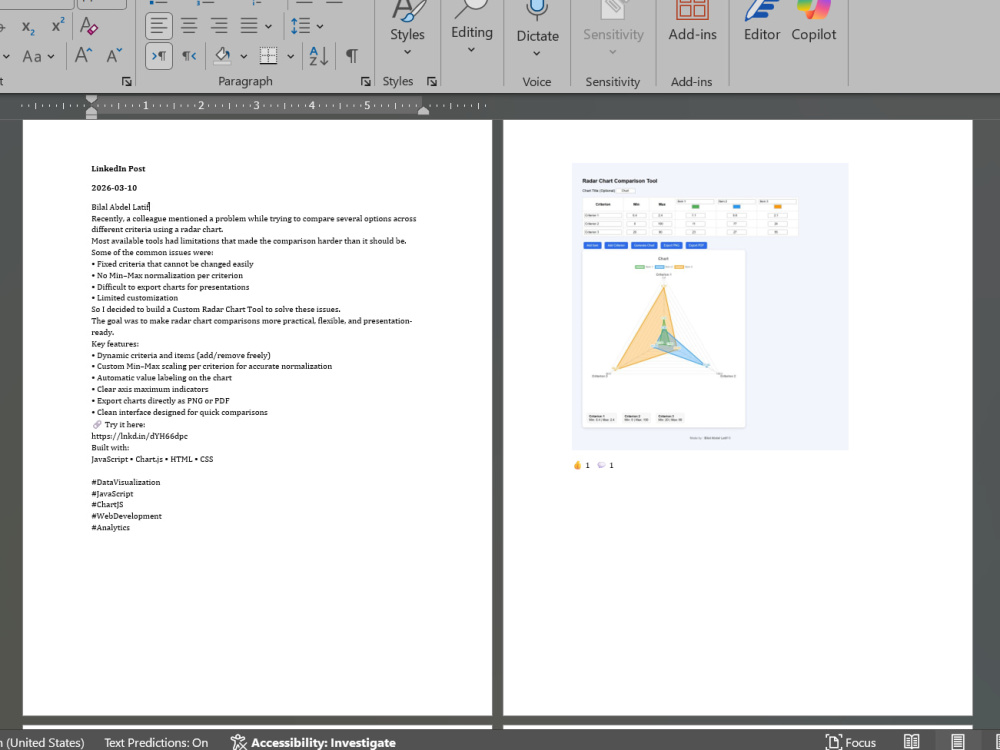Click the #WebDevelopment hashtag line

click(x=126, y=516)
